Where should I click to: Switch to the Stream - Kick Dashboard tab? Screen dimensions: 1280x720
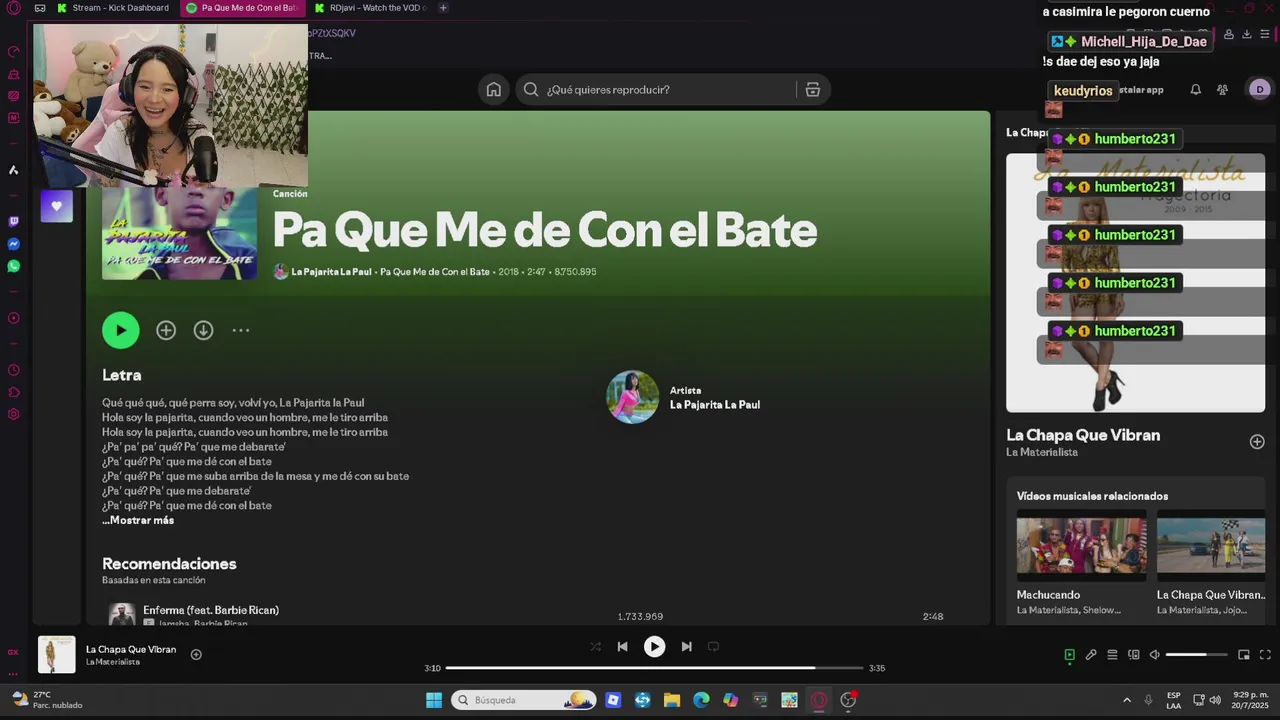112,8
